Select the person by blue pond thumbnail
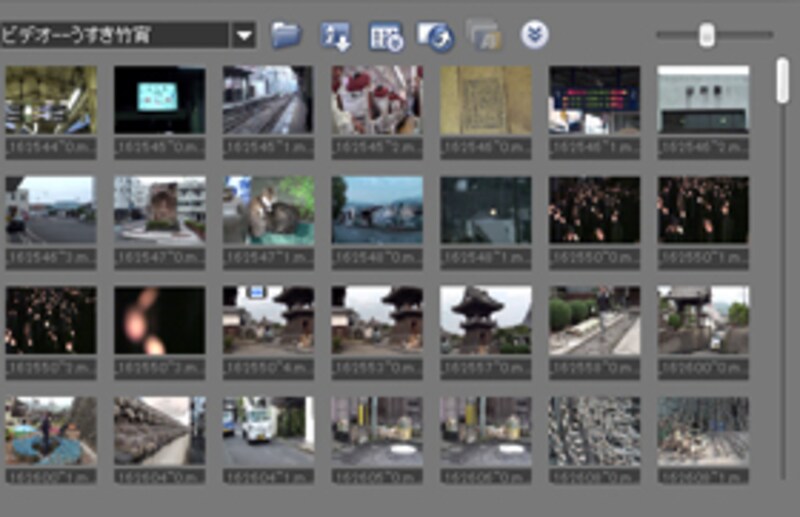This screenshot has width=800, height=517. 50,430
